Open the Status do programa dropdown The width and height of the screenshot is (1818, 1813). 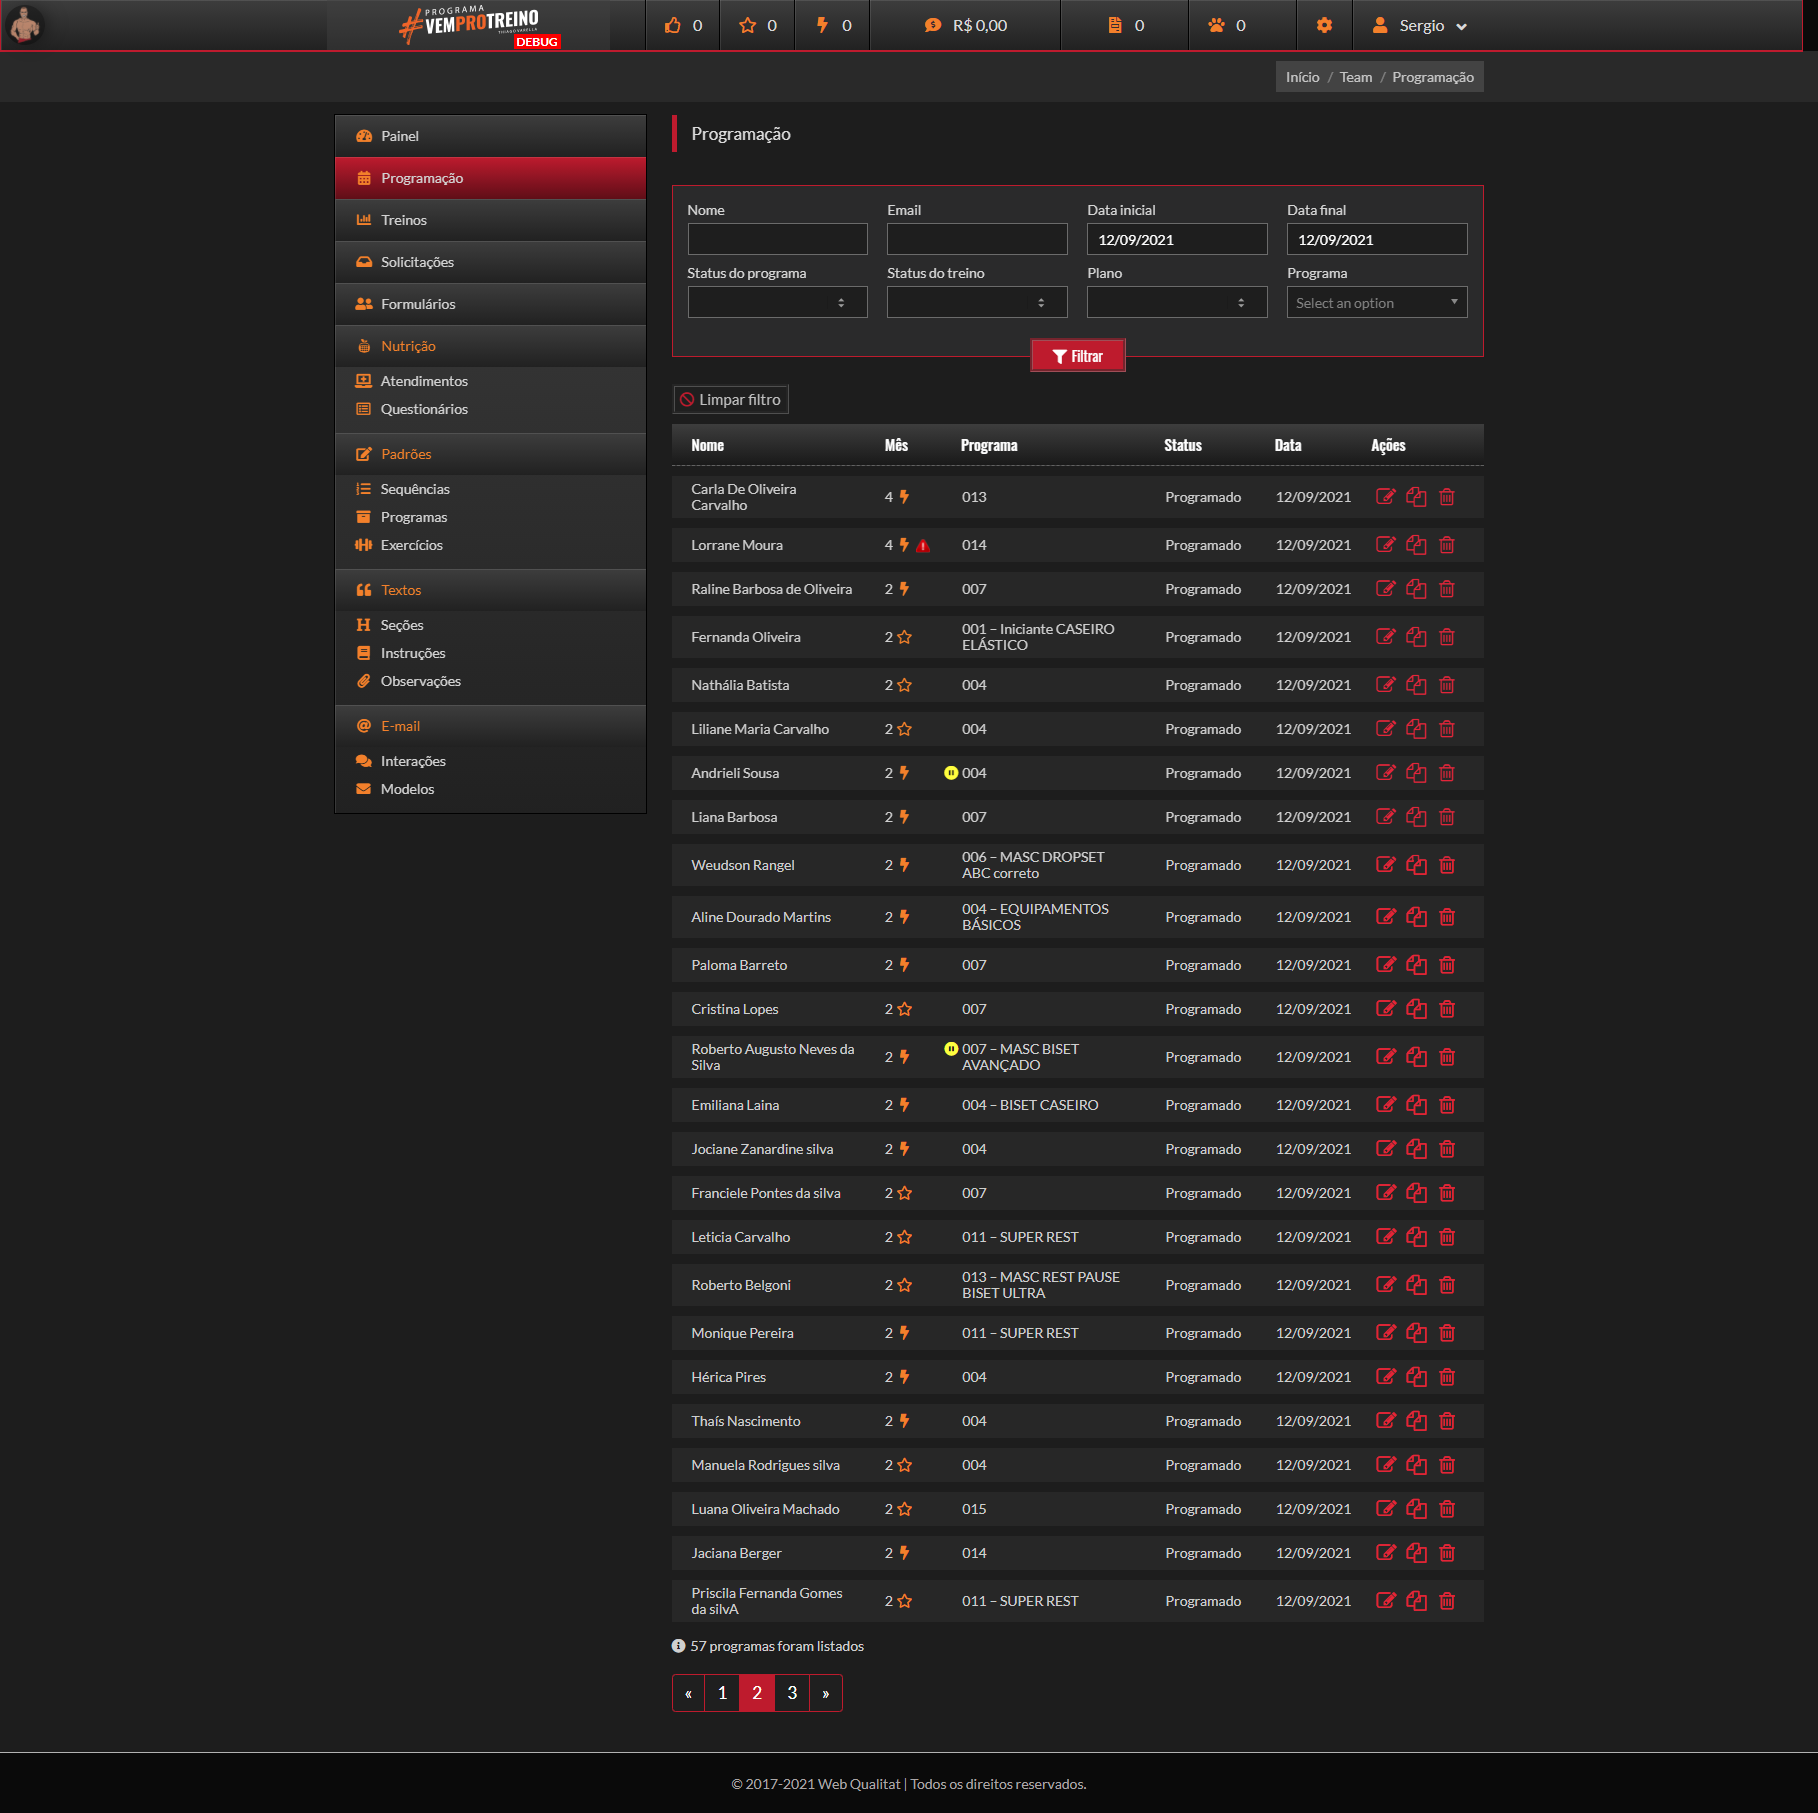pyautogui.click(x=777, y=303)
